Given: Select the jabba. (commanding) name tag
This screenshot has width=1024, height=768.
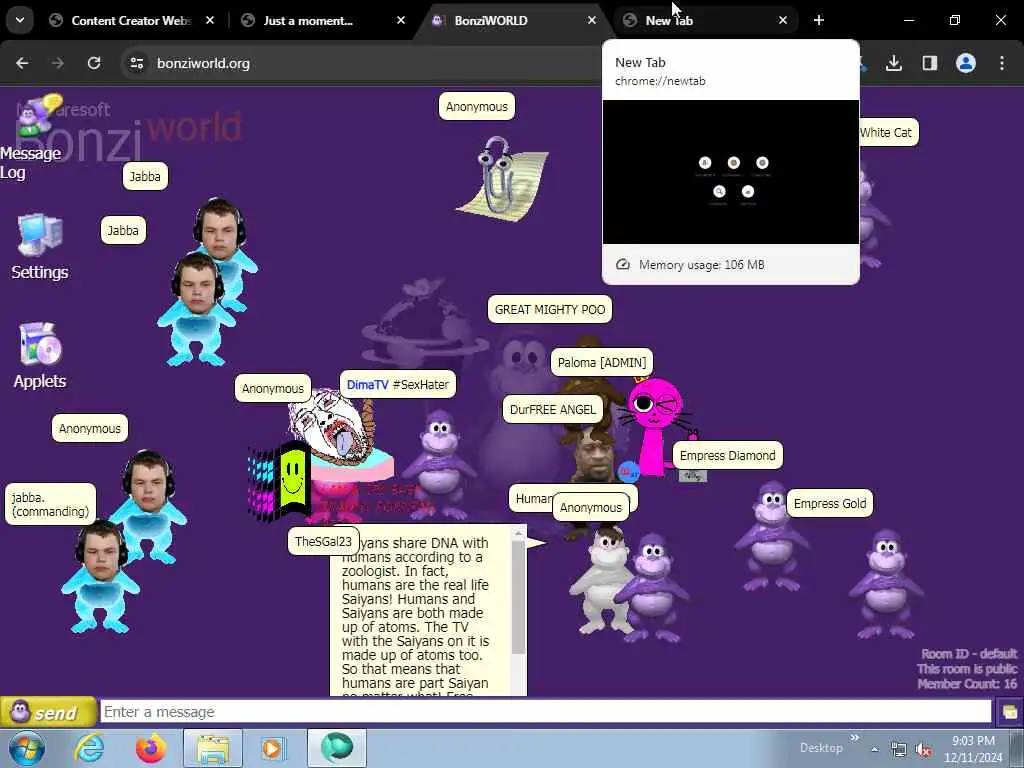Looking at the screenshot, I should point(50,504).
